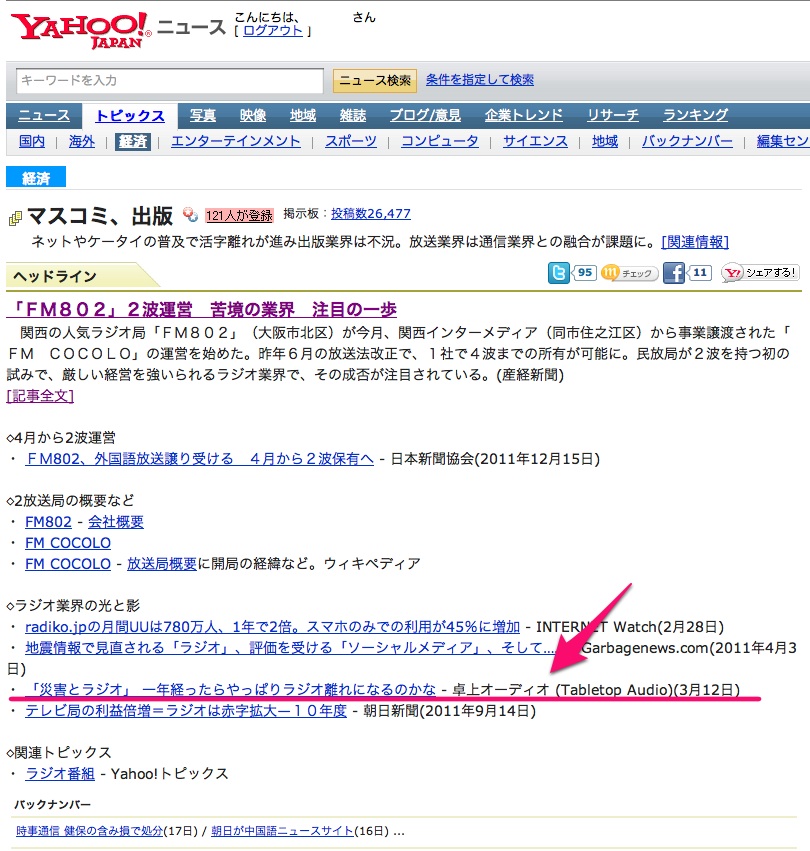Open the standalone FM COCOLO link
810x851 pixels.
(x=68, y=543)
